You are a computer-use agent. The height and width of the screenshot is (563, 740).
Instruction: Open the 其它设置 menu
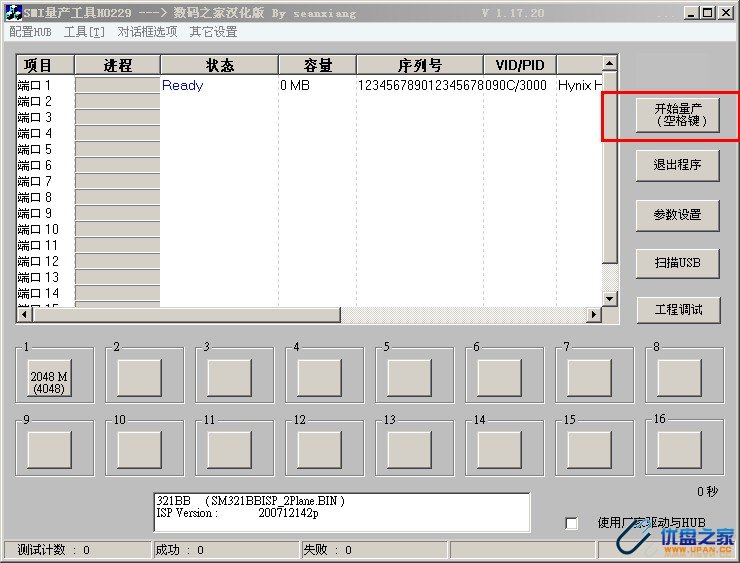[x=213, y=32]
